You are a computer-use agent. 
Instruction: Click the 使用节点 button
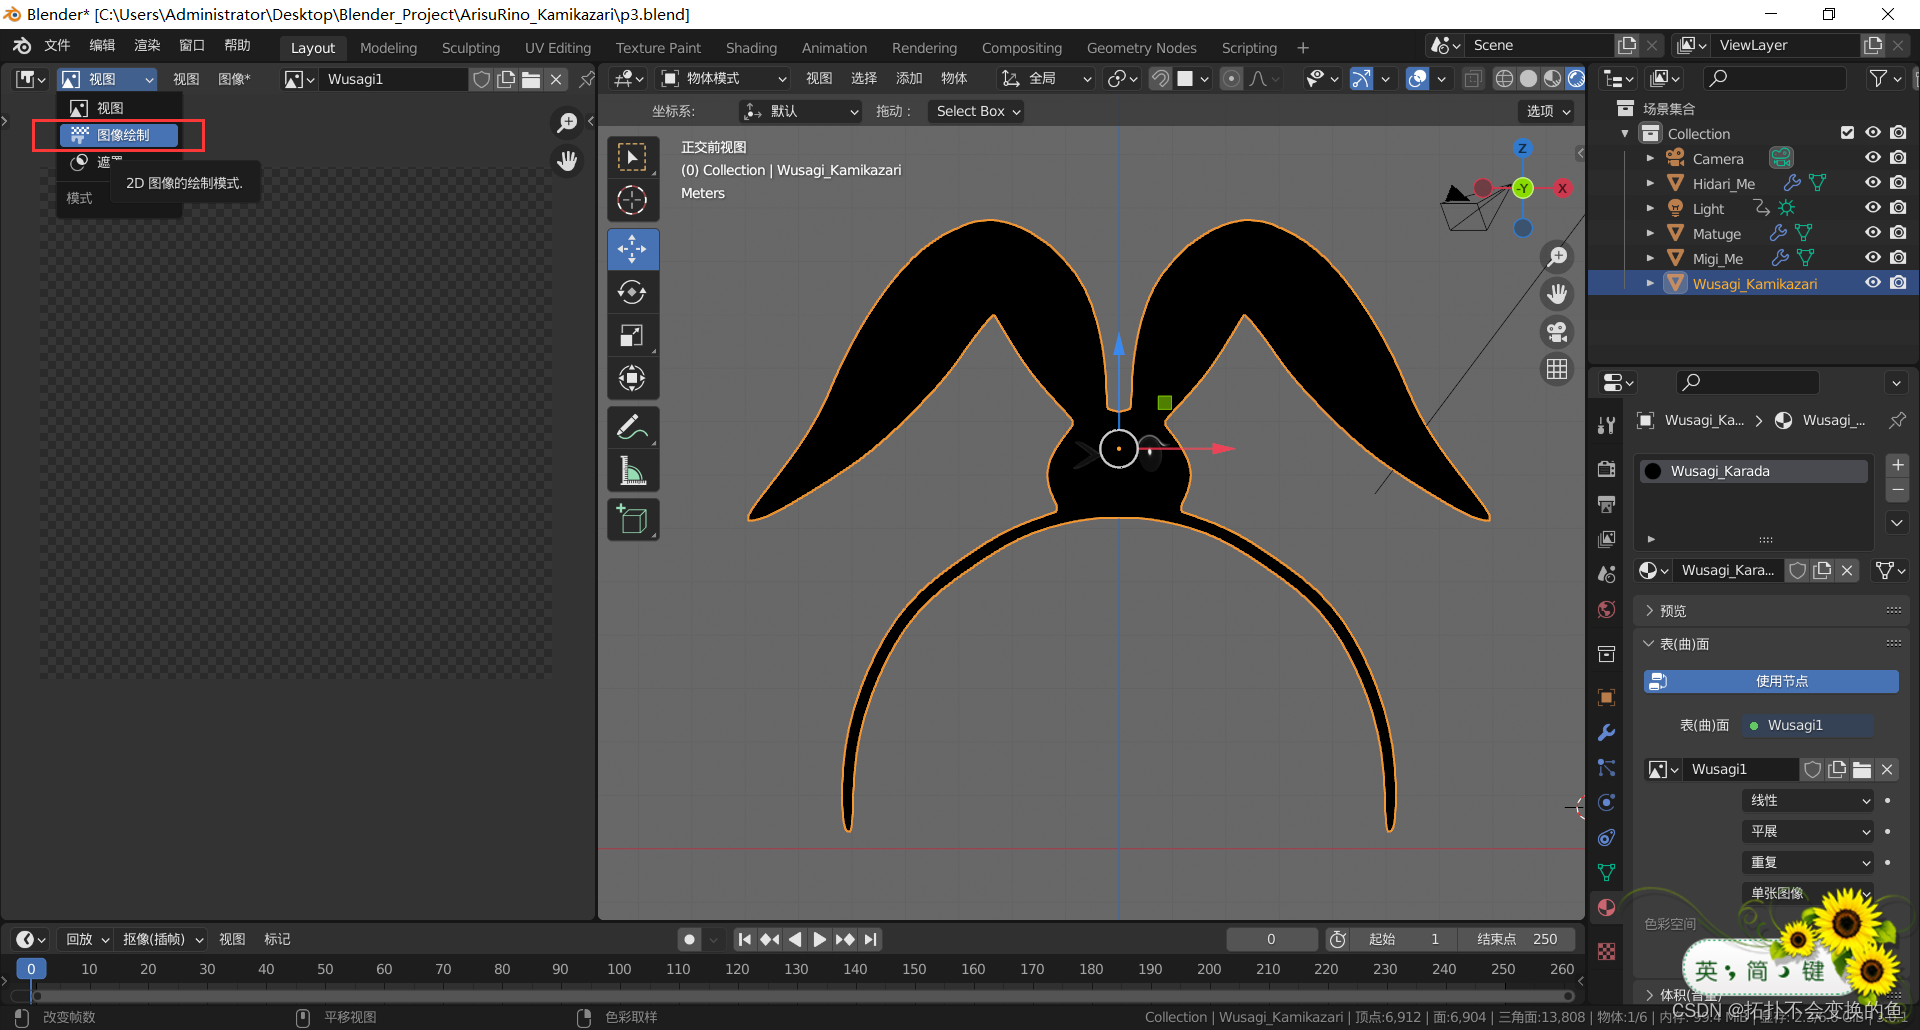pos(1770,681)
